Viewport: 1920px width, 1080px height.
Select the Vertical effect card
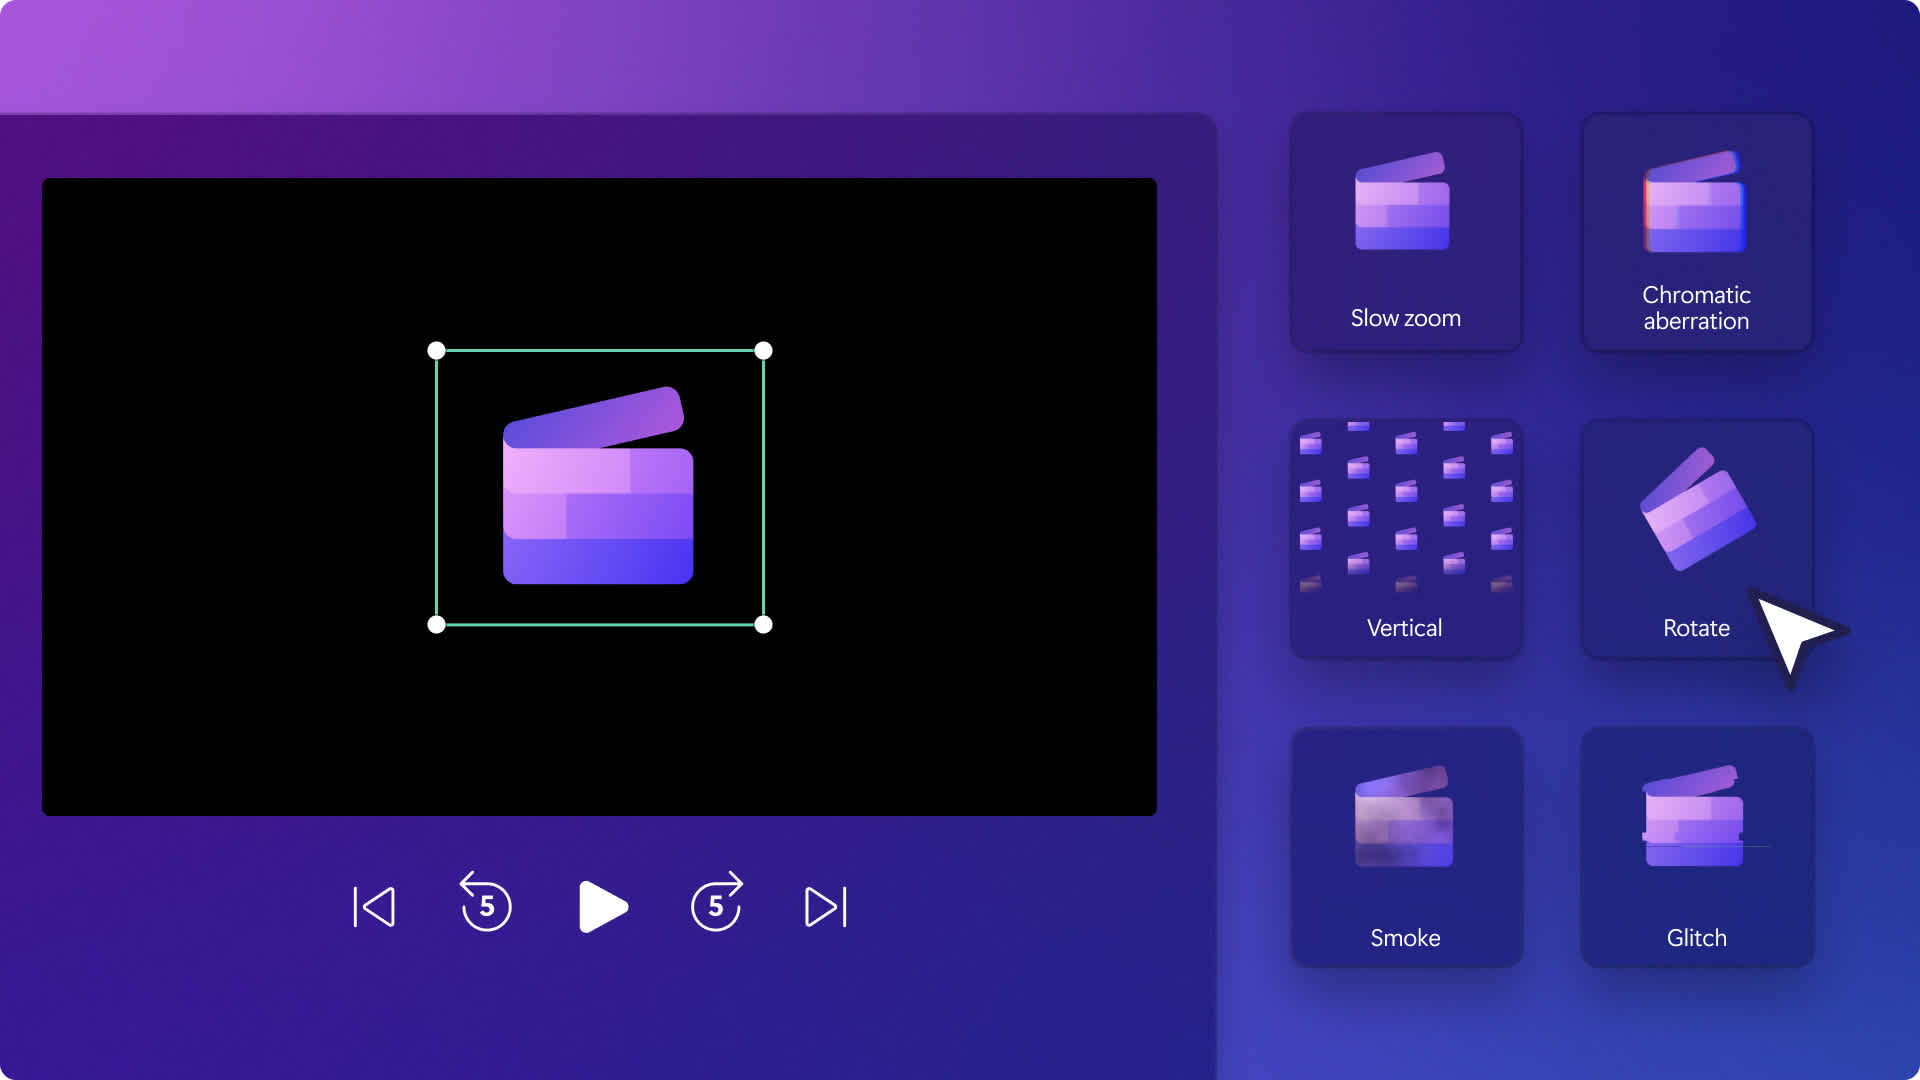pos(1406,539)
